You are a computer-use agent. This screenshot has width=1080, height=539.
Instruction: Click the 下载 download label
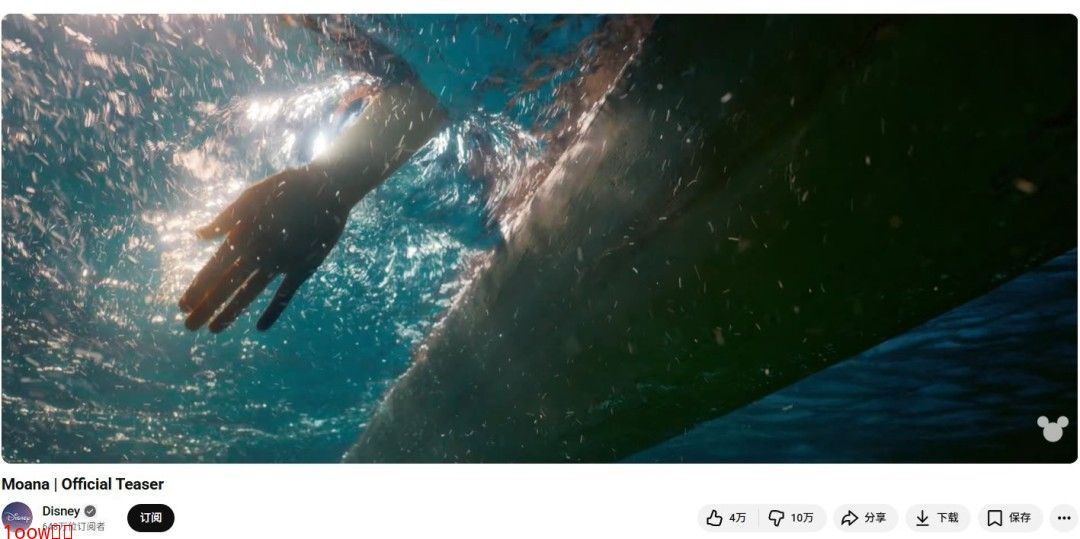point(948,518)
